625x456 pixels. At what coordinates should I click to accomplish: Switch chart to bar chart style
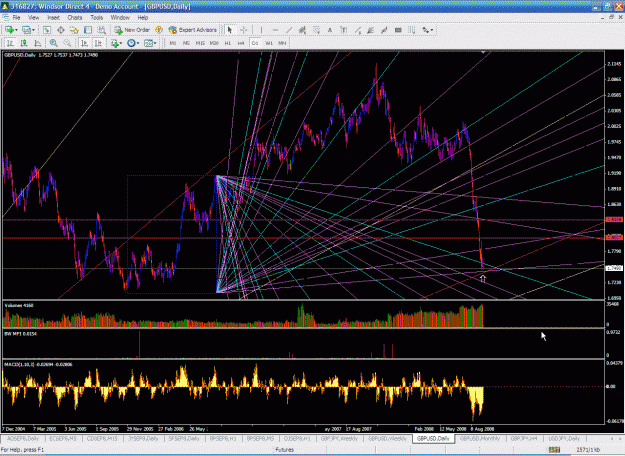pyautogui.click(x=10, y=43)
